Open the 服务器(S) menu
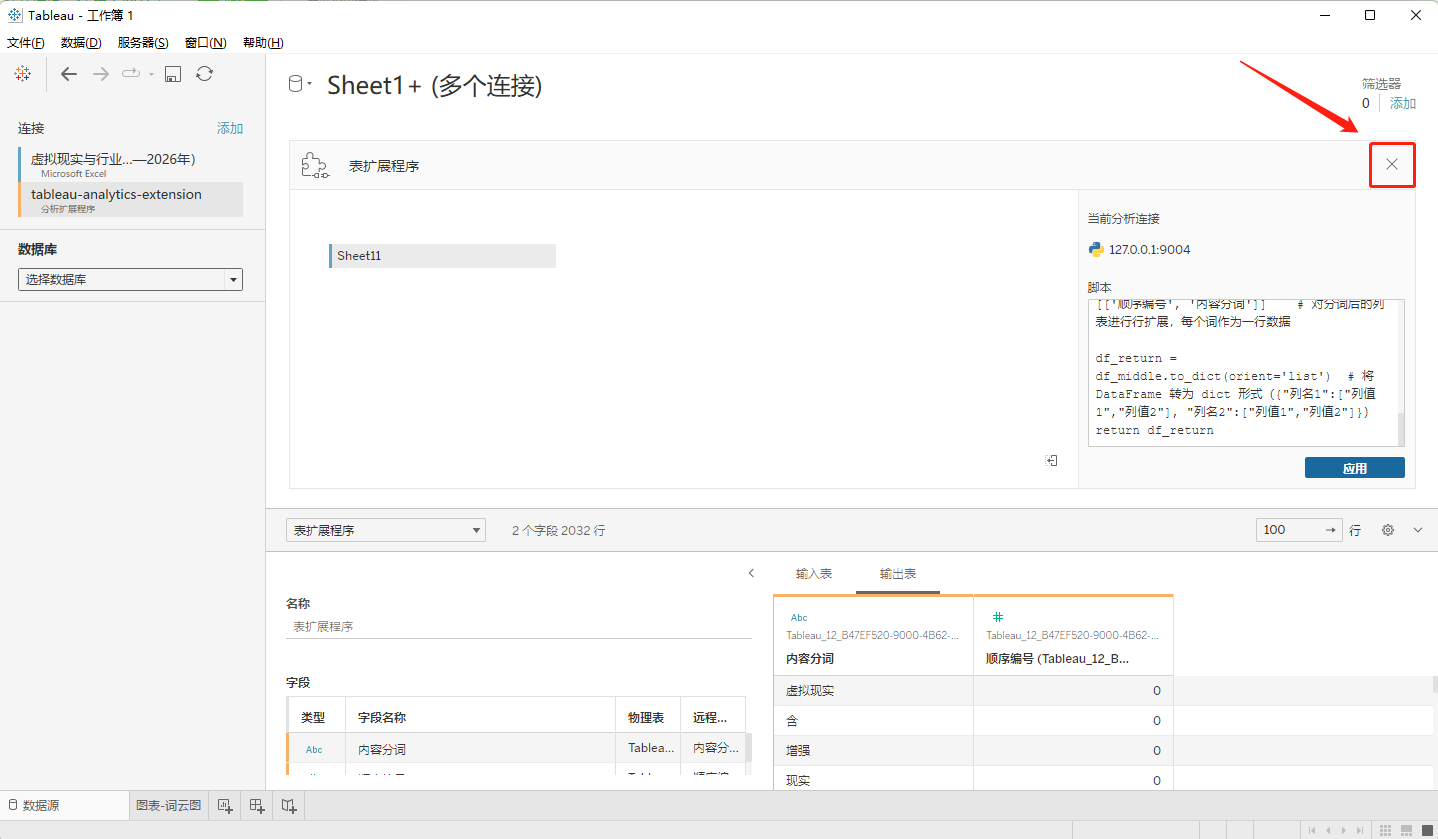1438x839 pixels. pyautogui.click(x=143, y=43)
